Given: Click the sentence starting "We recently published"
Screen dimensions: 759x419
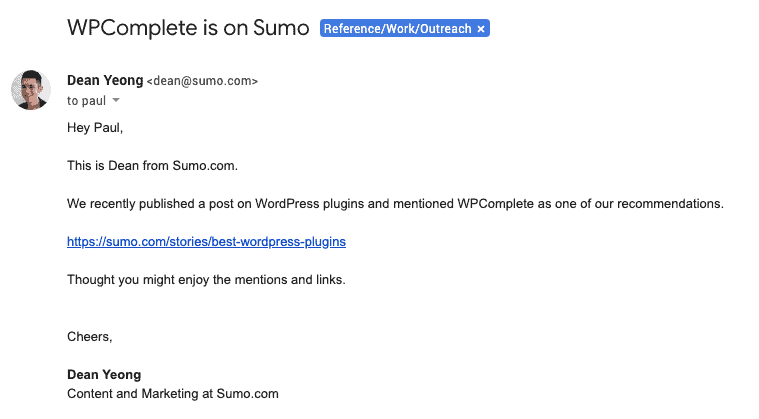Looking at the screenshot, I should (395, 204).
